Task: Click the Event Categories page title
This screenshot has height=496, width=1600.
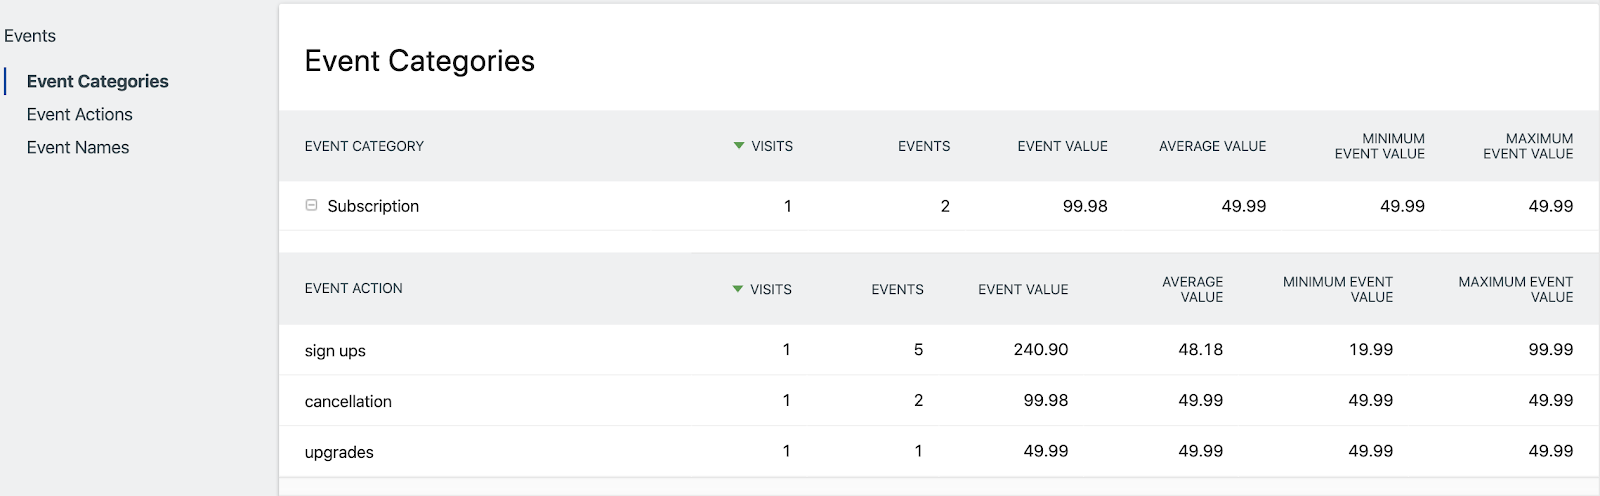Action: pos(419,61)
